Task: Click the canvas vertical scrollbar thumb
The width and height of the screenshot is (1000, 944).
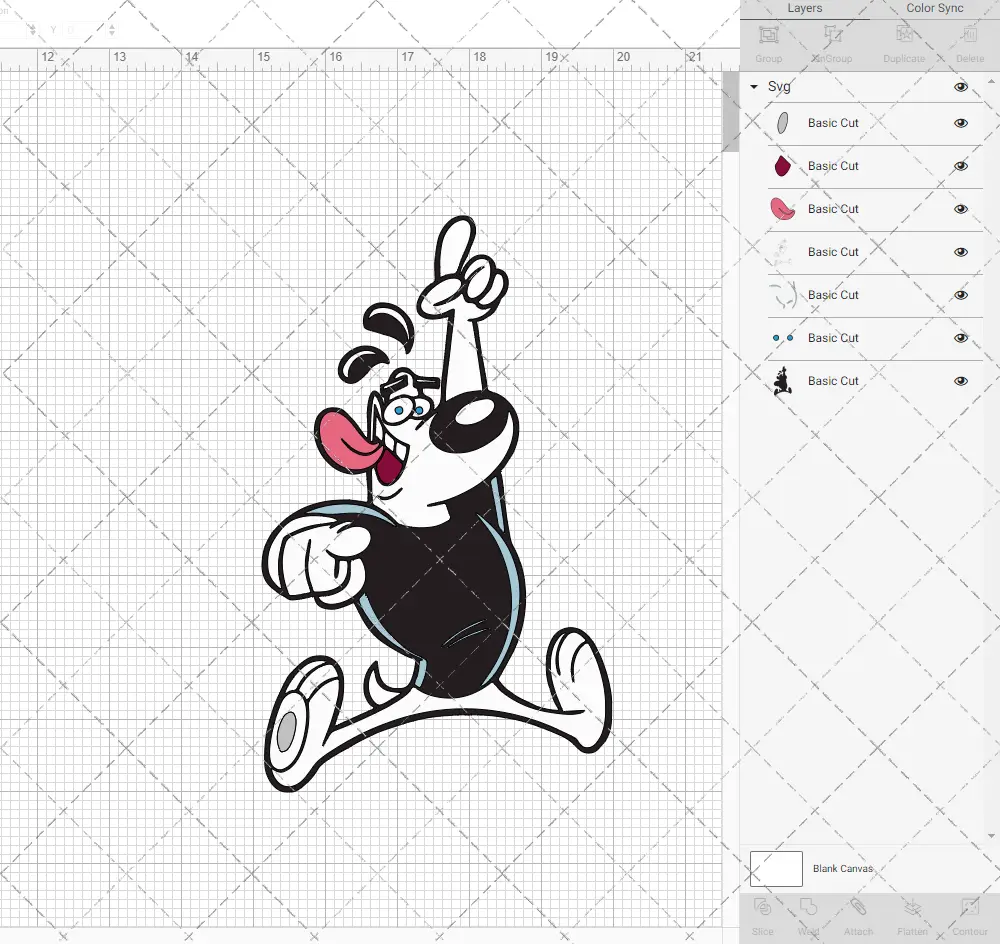Action: click(730, 112)
